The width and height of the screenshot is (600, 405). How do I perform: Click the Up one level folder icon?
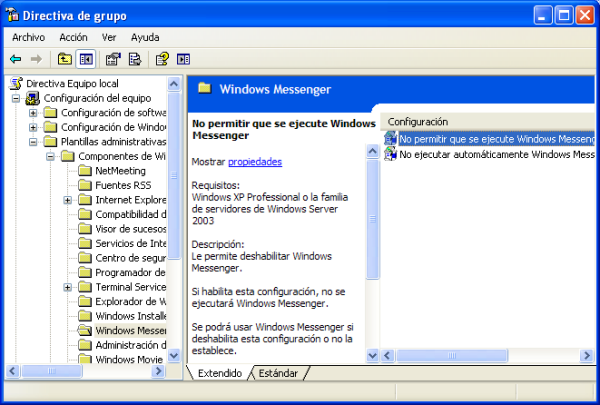(x=65, y=59)
